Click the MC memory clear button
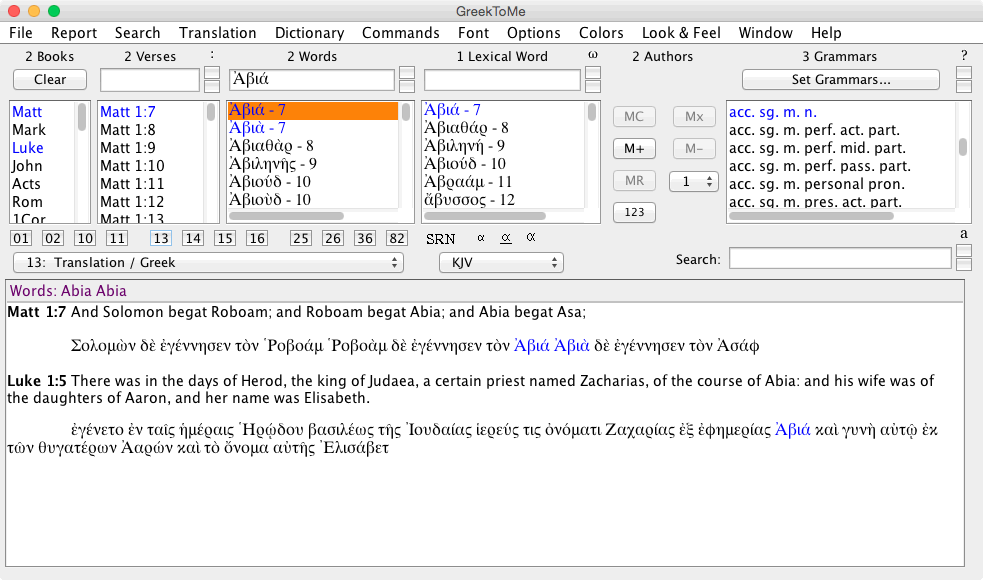Image resolution: width=983 pixels, height=580 pixels. [x=634, y=116]
